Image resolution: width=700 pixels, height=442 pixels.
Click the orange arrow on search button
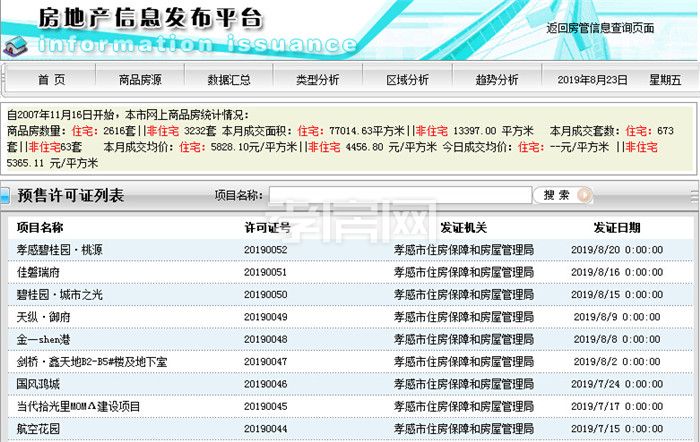tap(584, 195)
